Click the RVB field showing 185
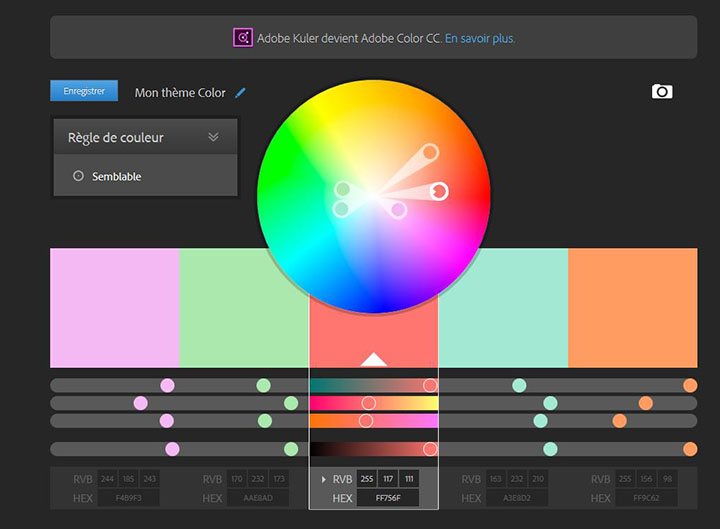Viewport: 720px width, 529px height. pos(129,479)
